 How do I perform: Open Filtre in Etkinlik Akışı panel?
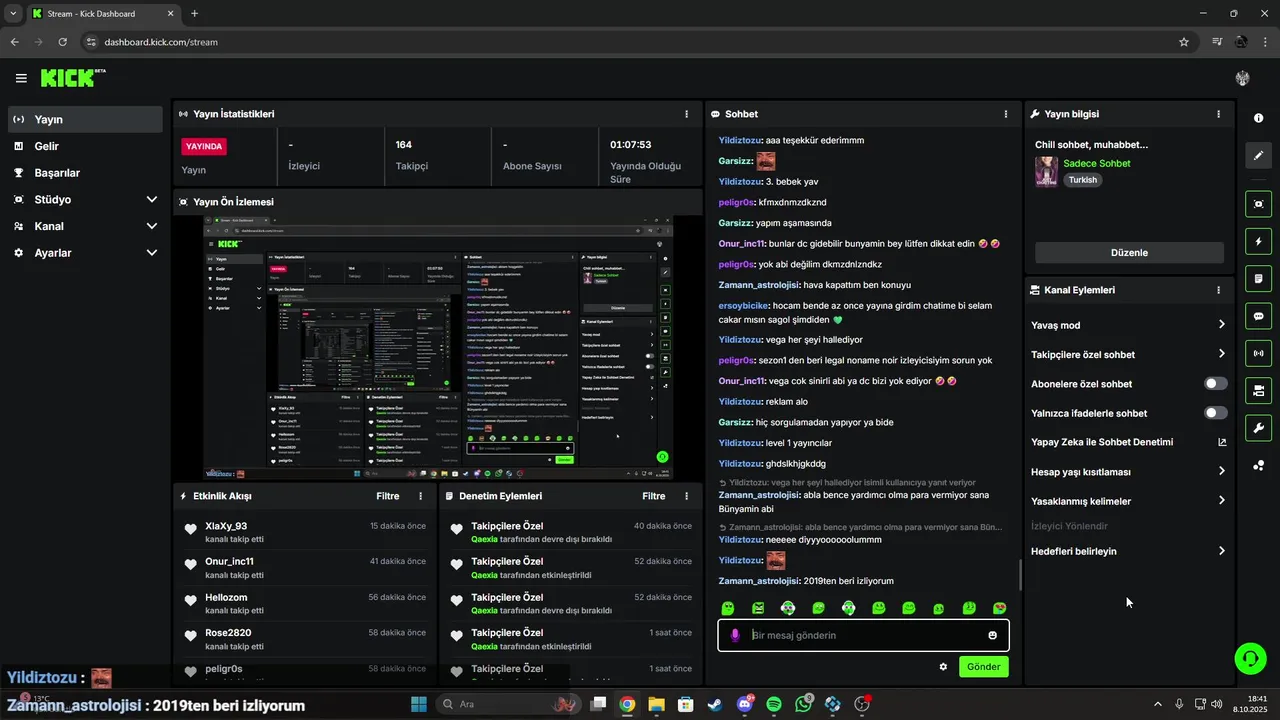388,496
